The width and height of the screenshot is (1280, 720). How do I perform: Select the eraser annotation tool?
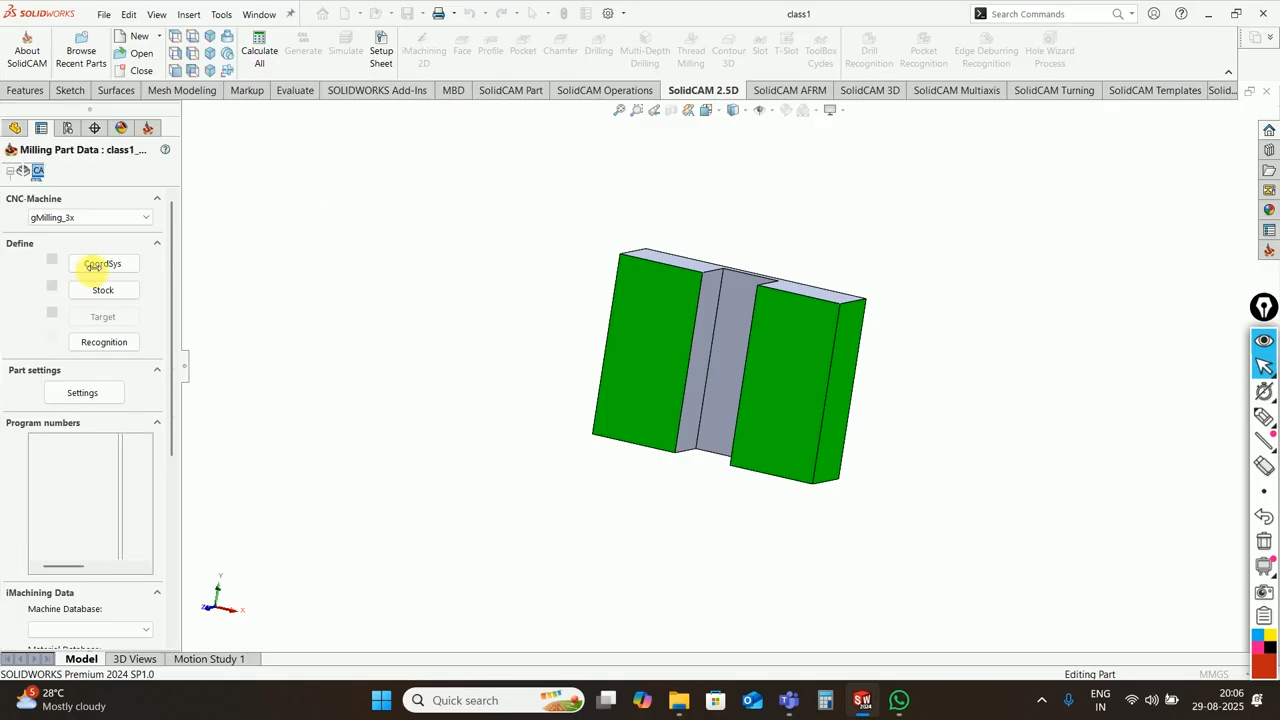[1264, 466]
